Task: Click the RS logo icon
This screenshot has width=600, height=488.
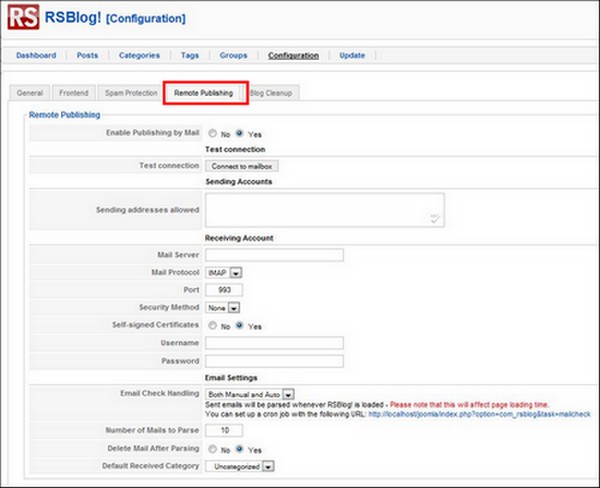Action: coord(23,16)
